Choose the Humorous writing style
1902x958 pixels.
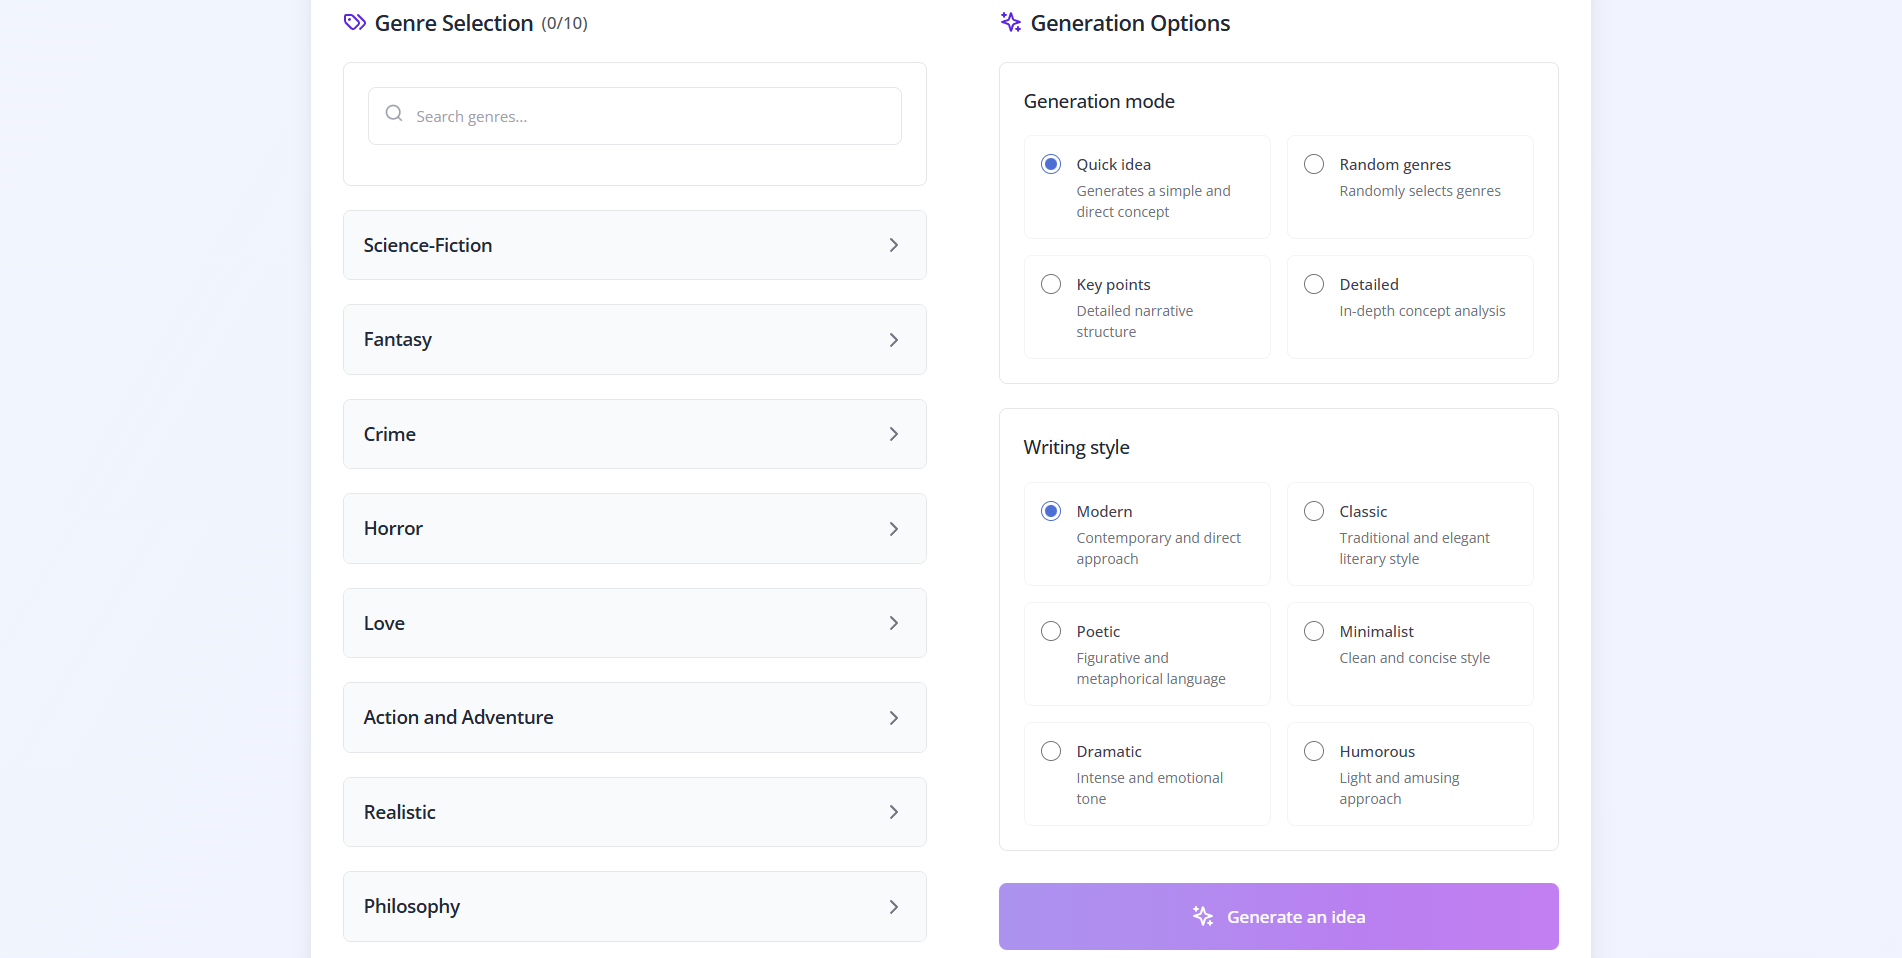(x=1314, y=751)
